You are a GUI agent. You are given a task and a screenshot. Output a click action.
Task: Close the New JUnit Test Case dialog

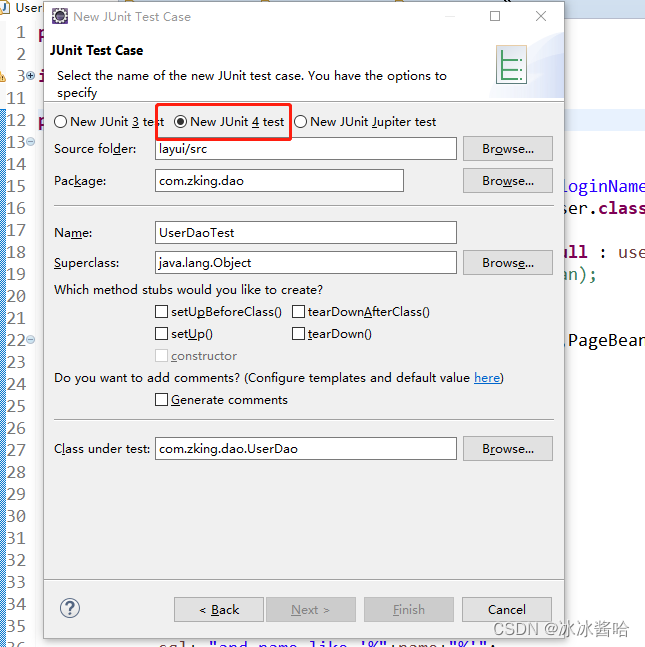click(x=541, y=16)
